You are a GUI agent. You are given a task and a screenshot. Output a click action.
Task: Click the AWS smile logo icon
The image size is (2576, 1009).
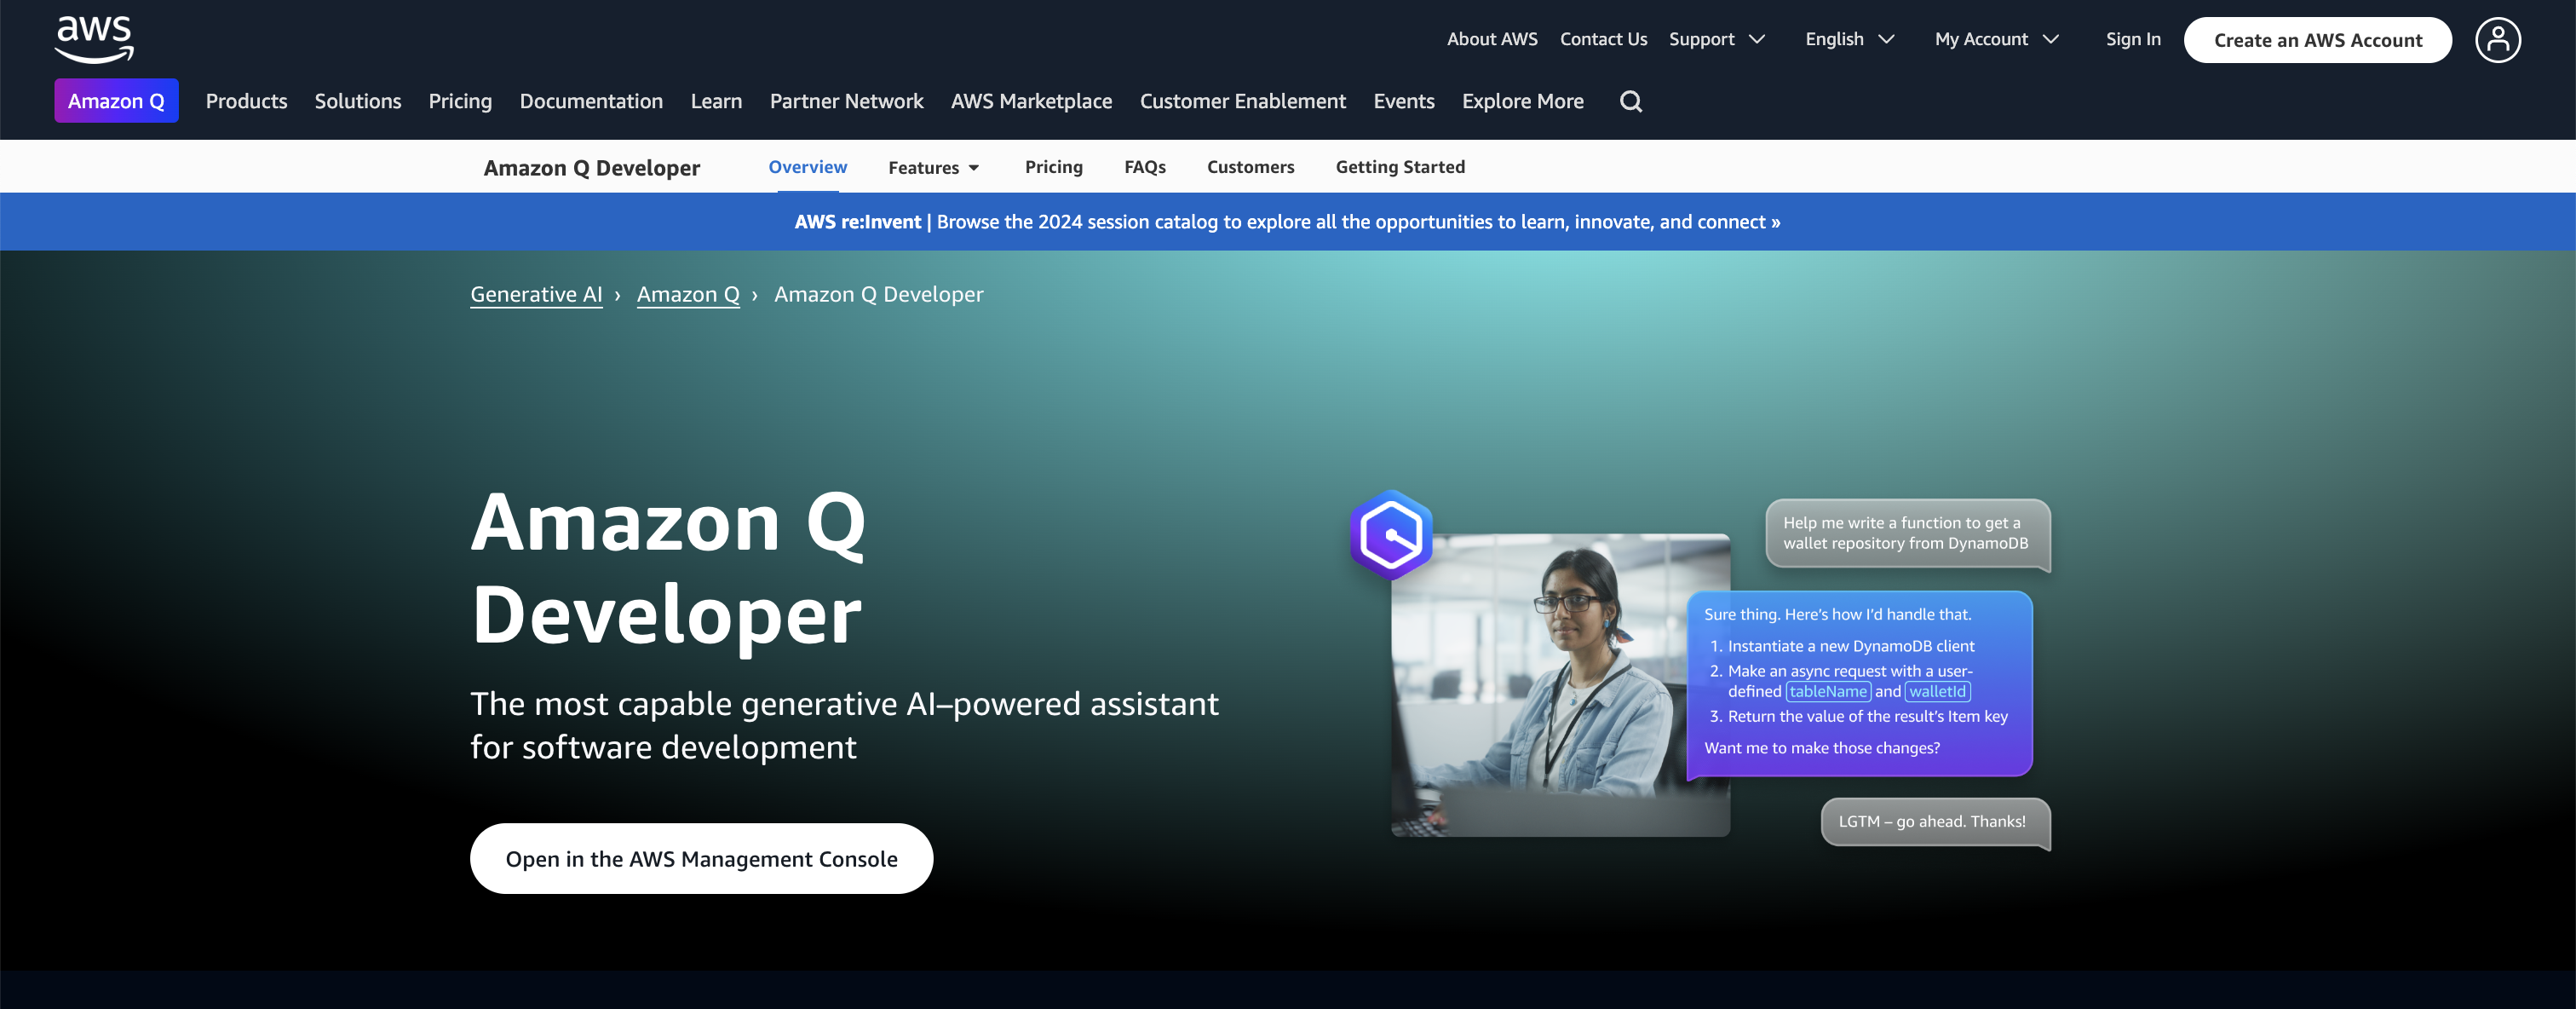[94, 36]
